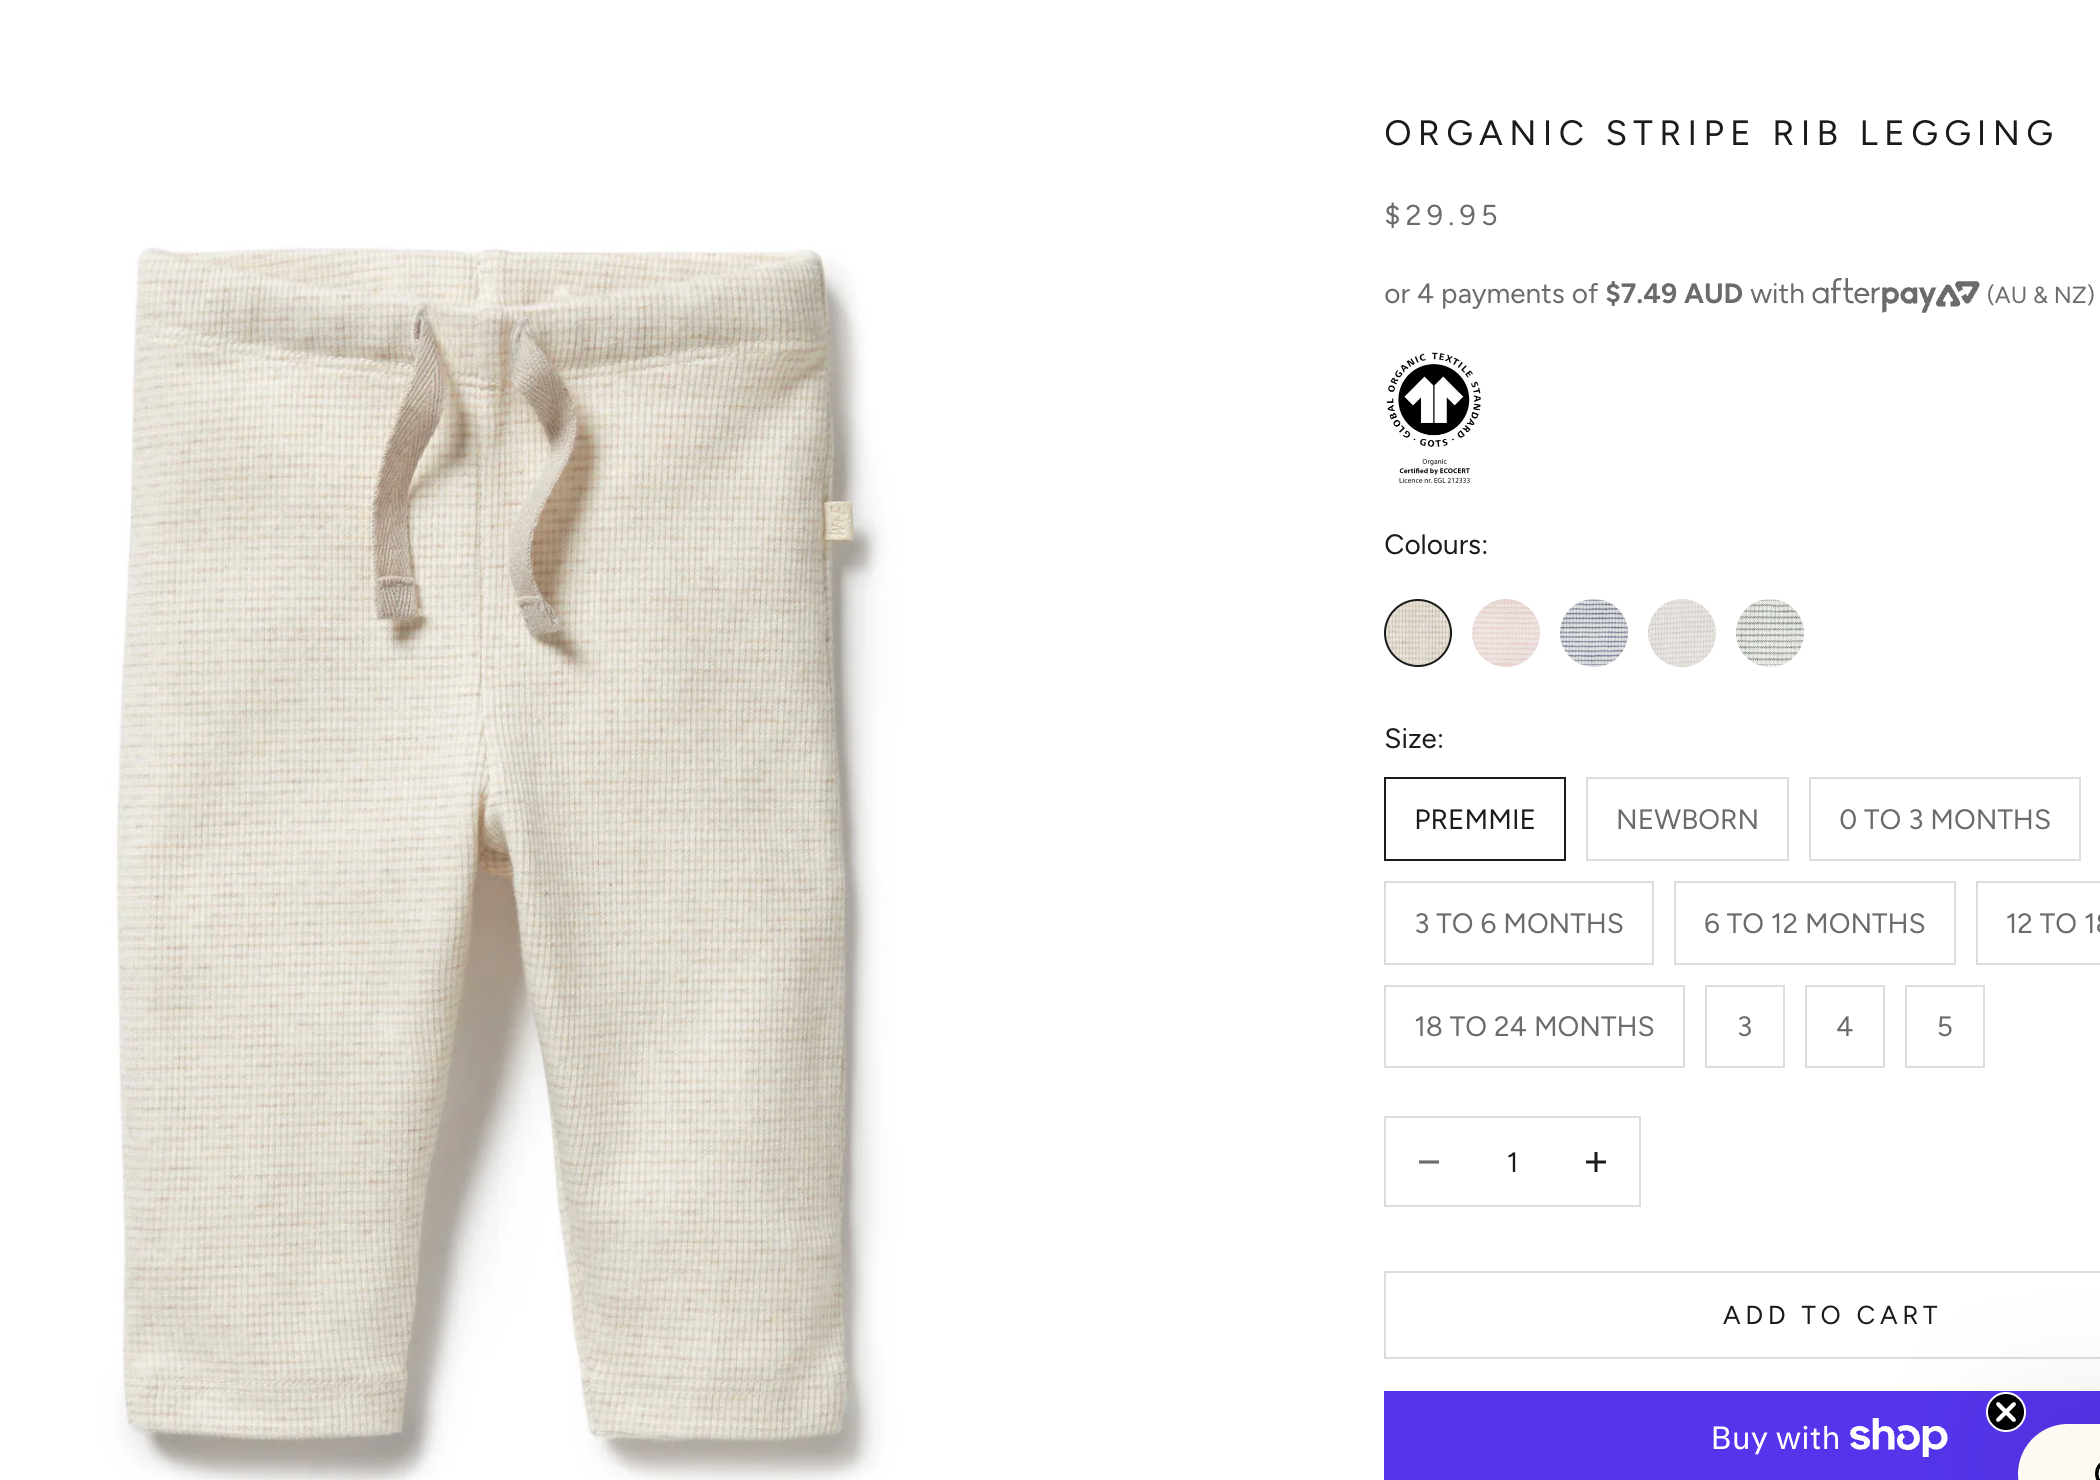The image size is (2100, 1480).
Task: Choose the green stripe colour swatch
Action: click(1770, 633)
